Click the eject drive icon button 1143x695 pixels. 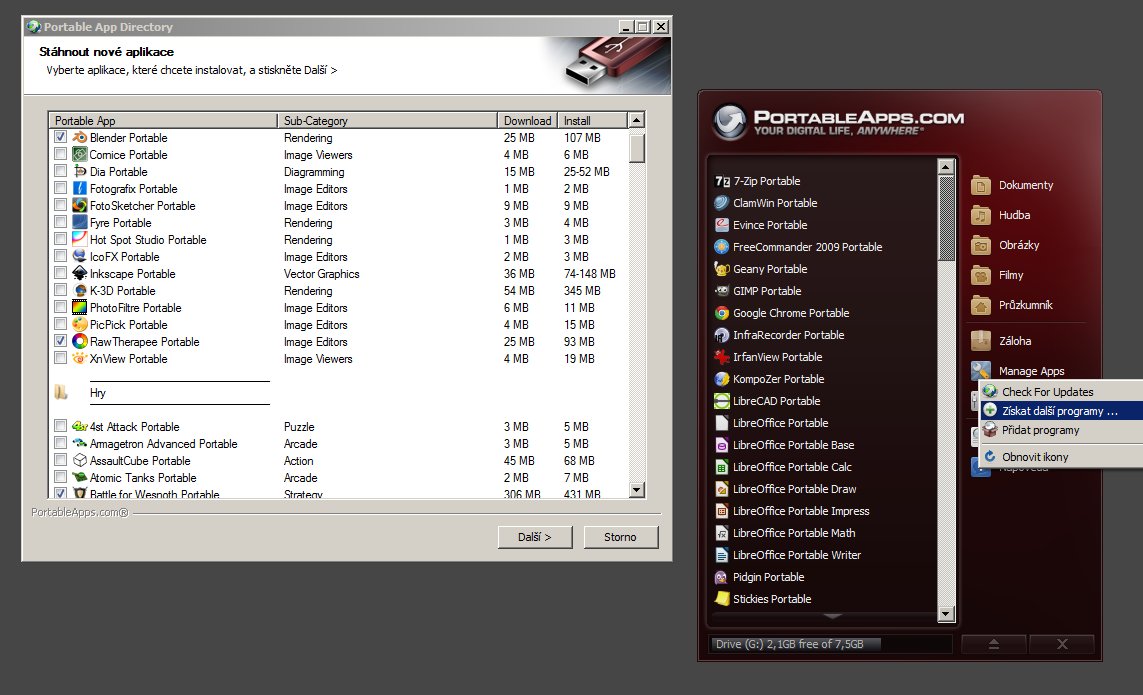(994, 644)
